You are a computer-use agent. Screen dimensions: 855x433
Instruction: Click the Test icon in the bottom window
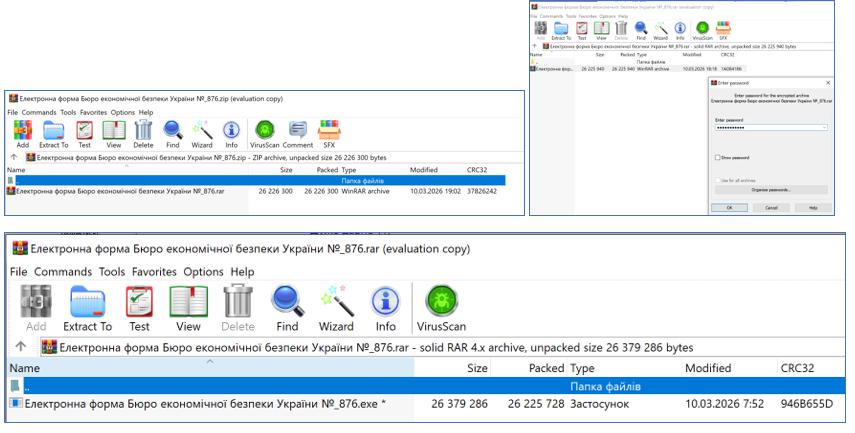pyautogui.click(x=139, y=307)
